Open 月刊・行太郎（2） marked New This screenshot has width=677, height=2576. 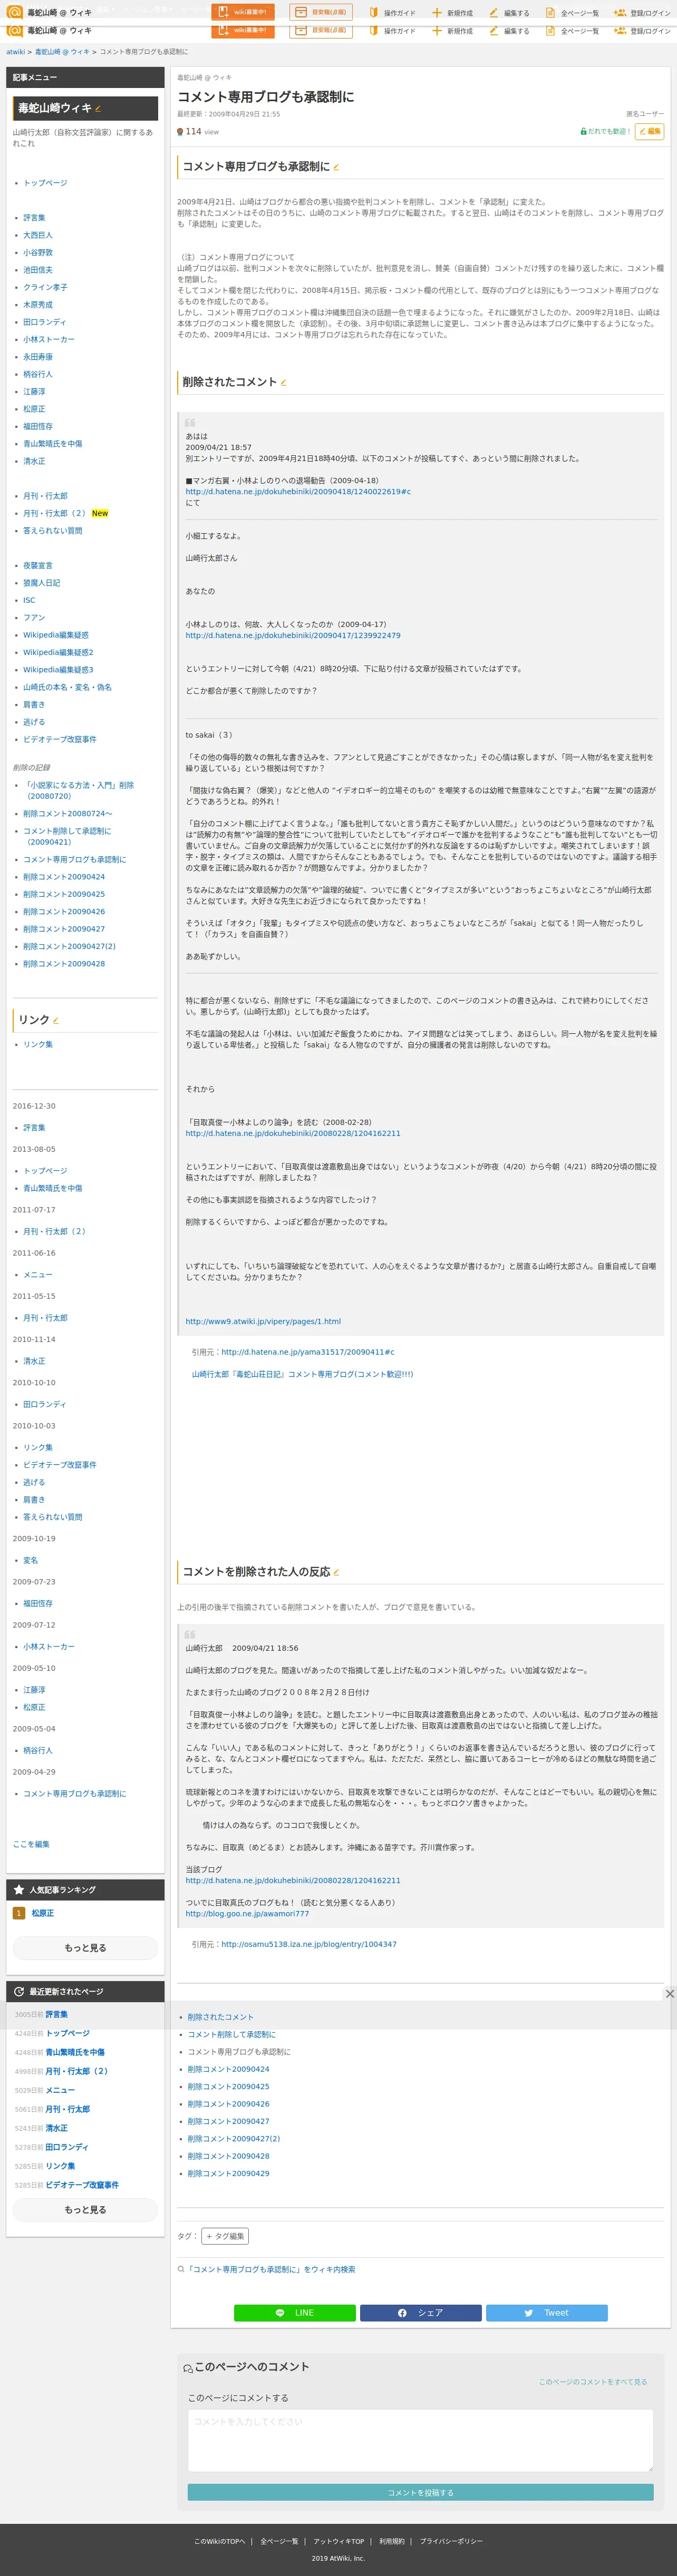point(55,513)
